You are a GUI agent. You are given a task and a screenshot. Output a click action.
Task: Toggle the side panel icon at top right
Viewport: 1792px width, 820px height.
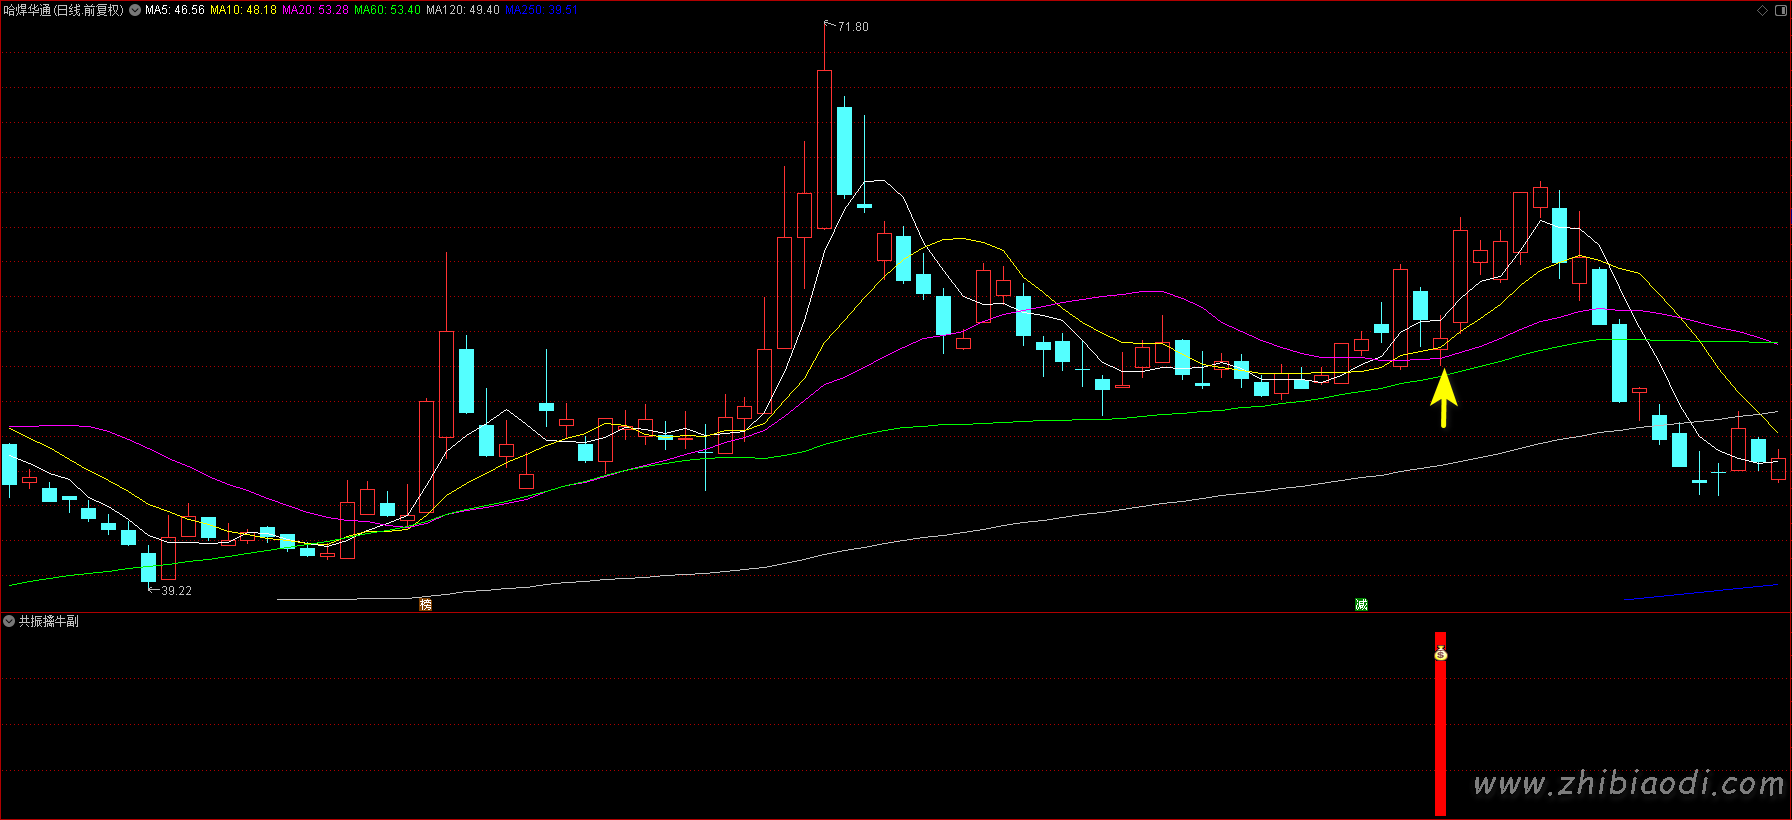1781,10
